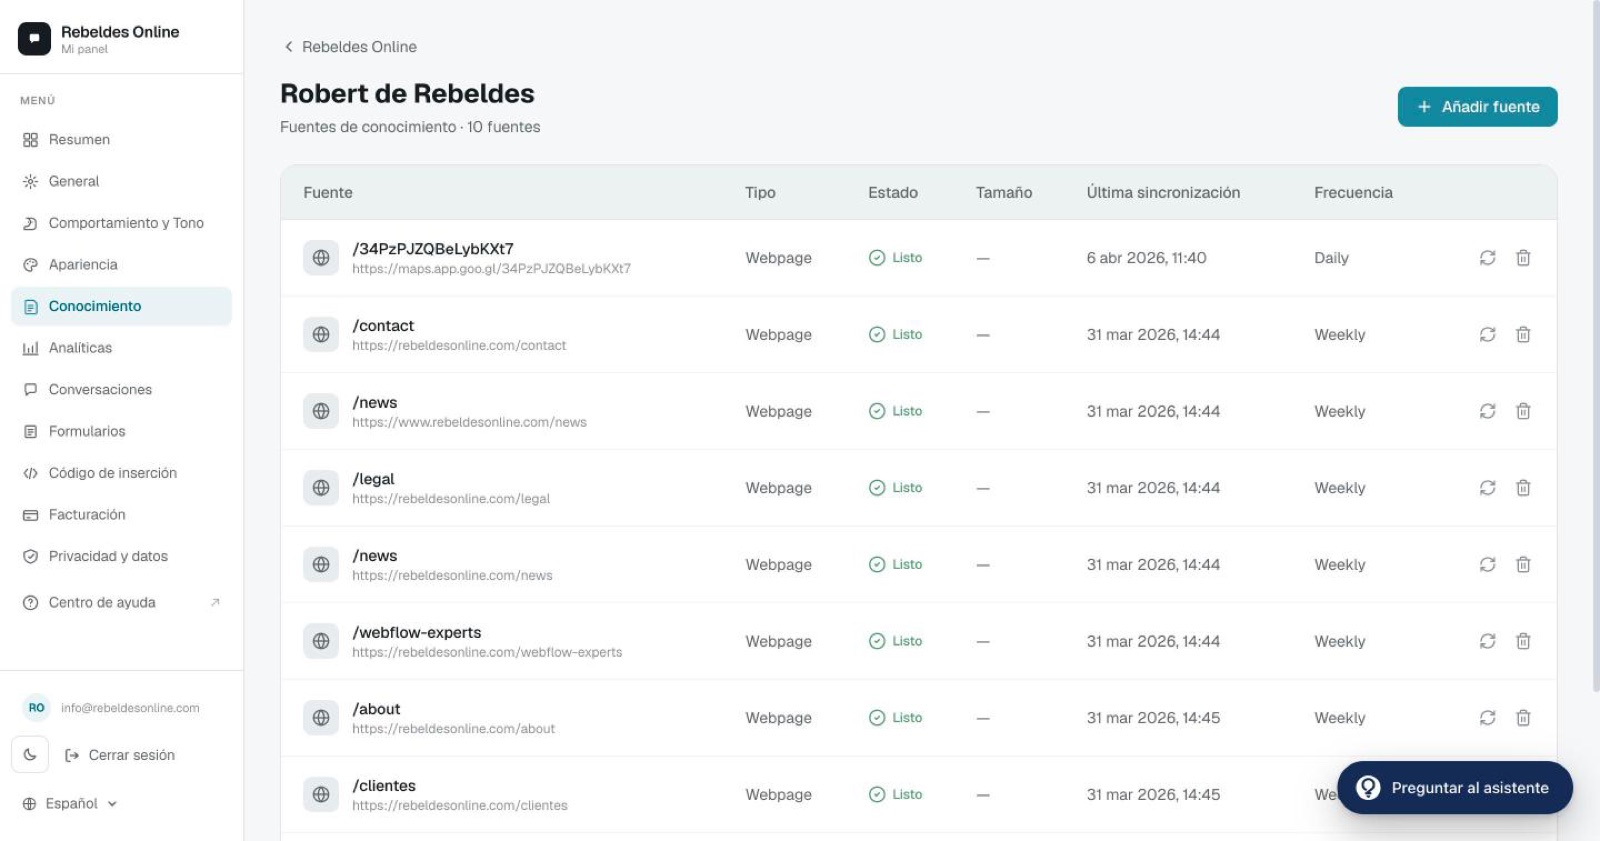Click the /clientes source name
This screenshot has height=841, width=1600.
(x=384, y=786)
